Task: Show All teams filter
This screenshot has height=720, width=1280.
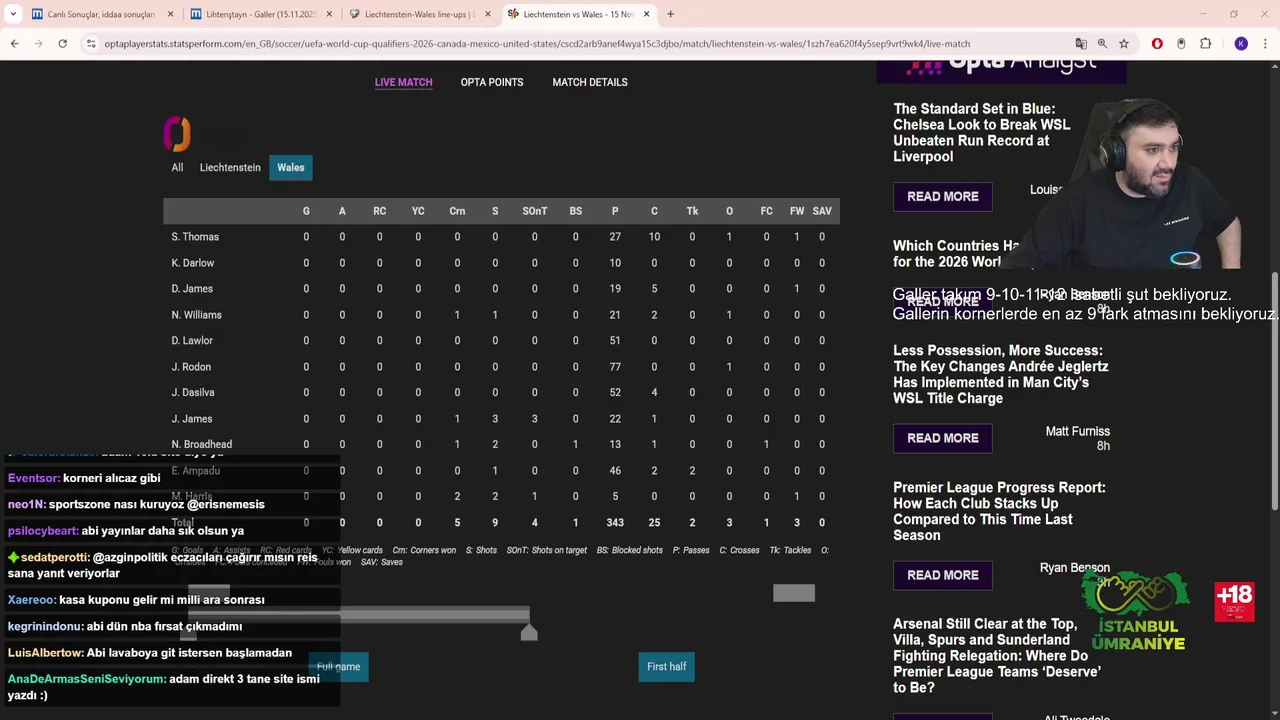Action: (x=177, y=168)
